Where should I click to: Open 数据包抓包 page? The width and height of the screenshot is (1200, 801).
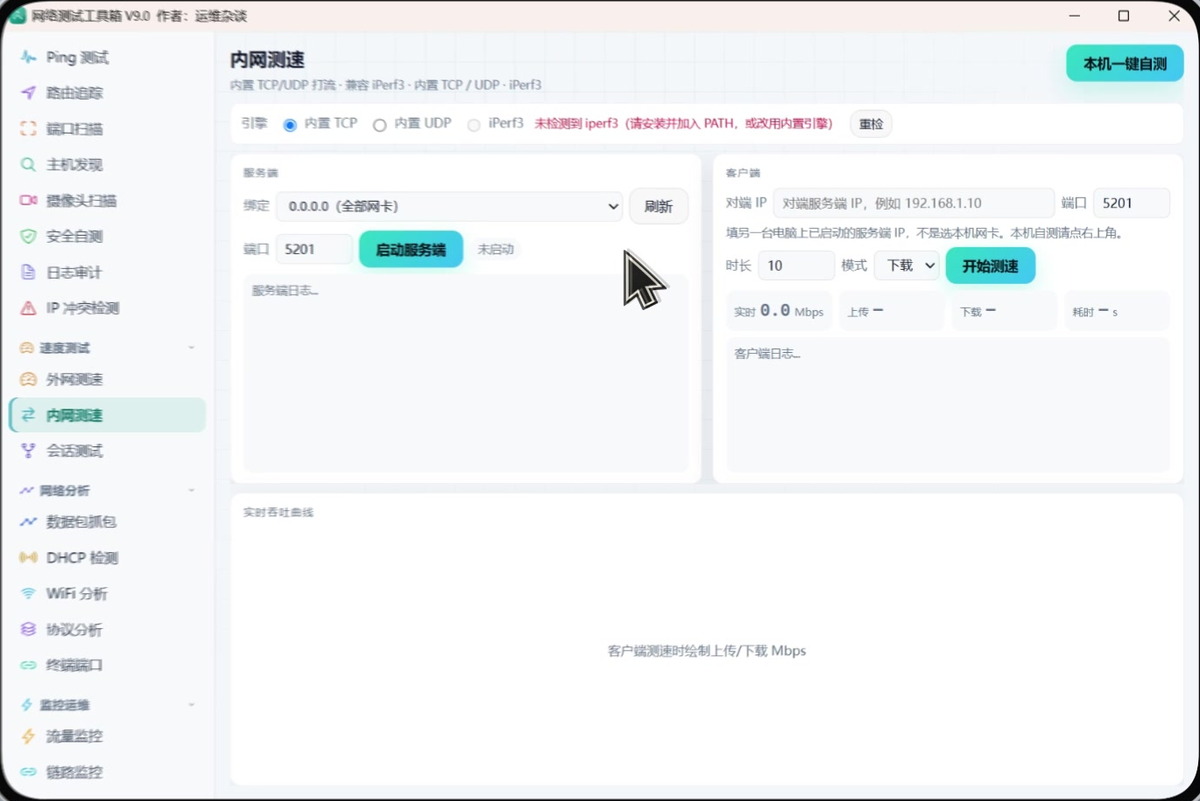pos(107,522)
